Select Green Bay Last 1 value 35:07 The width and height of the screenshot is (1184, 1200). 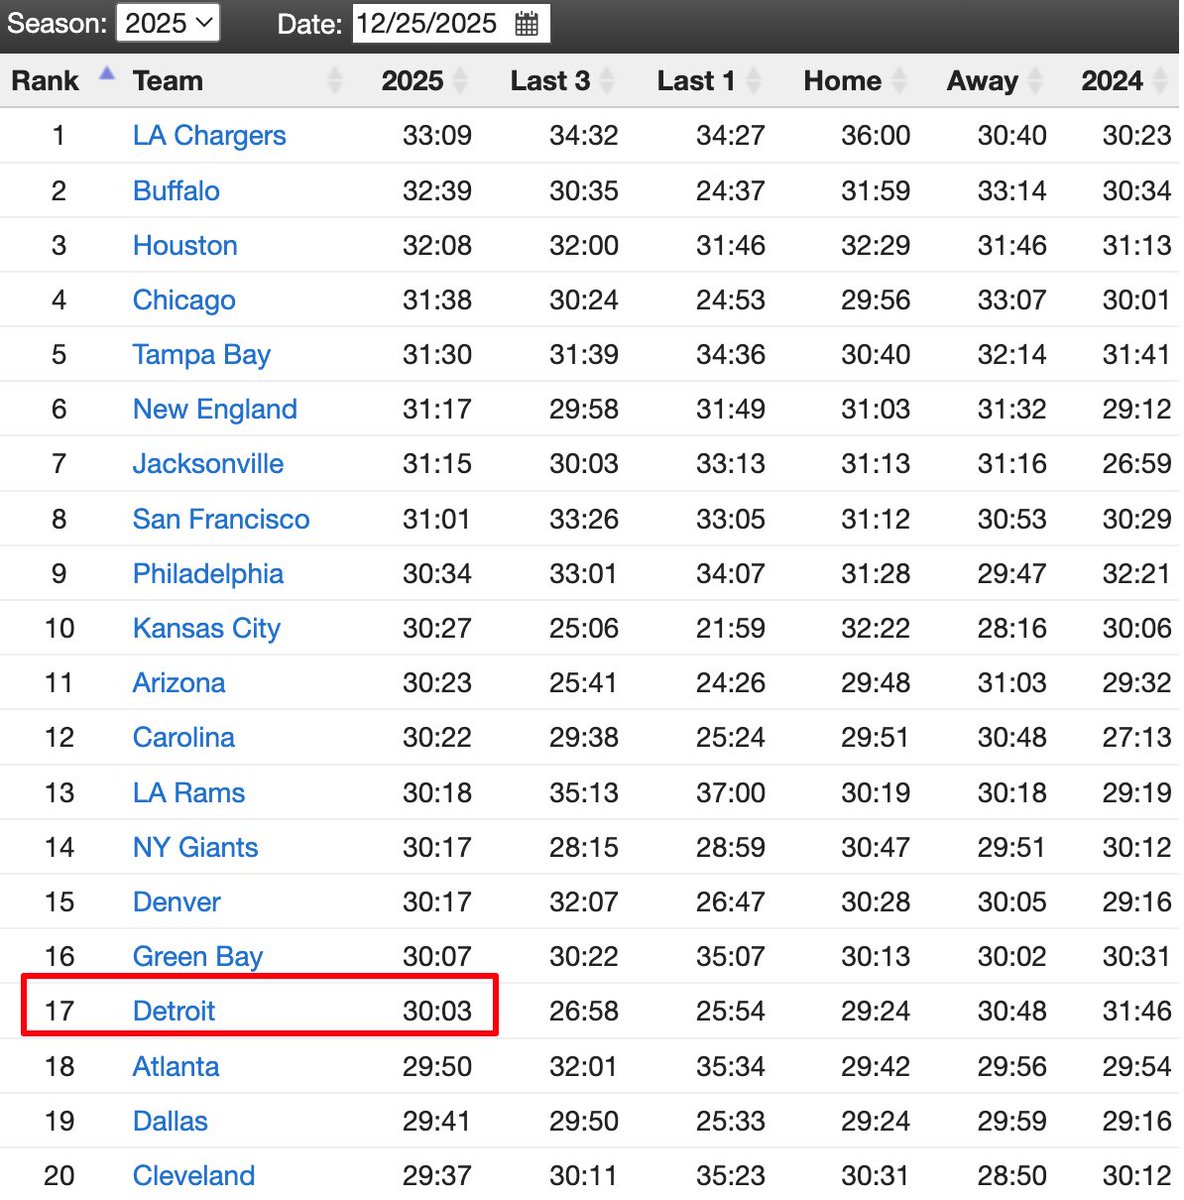tap(730, 957)
